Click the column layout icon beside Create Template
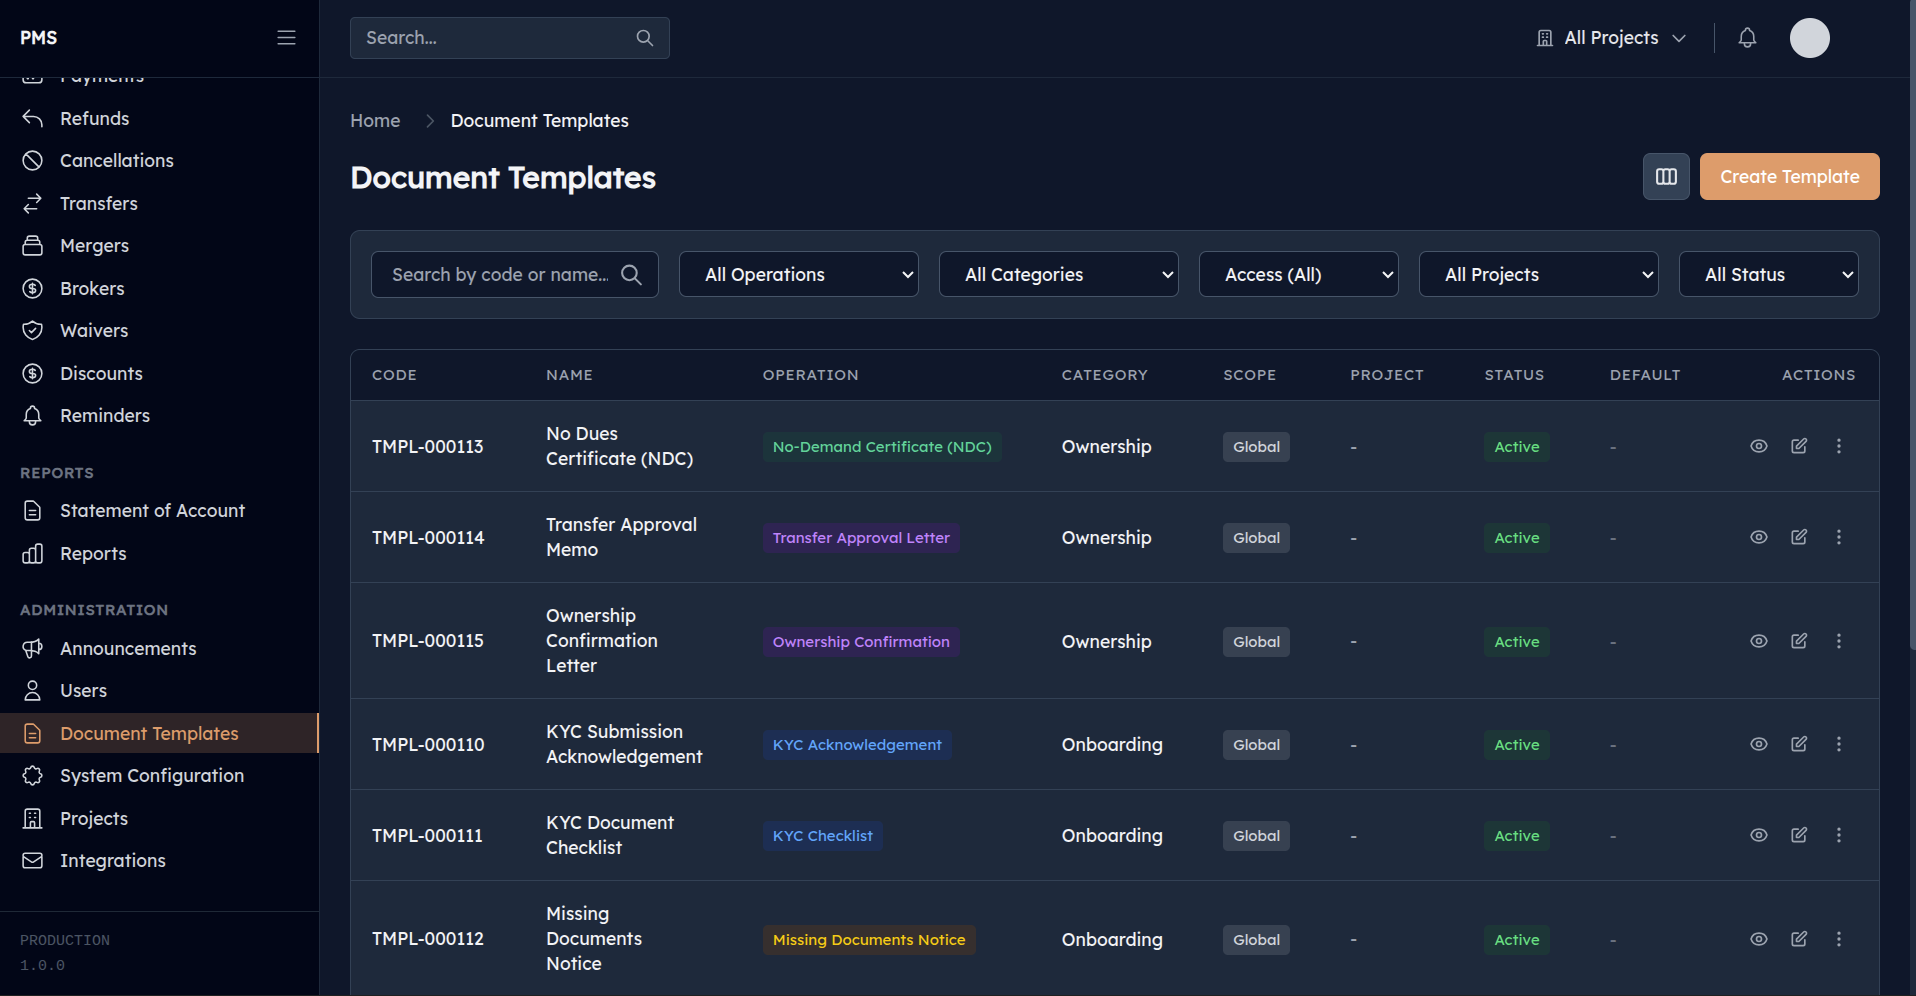This screenshot has width=1916, height=996. (x=1665, y=176)
